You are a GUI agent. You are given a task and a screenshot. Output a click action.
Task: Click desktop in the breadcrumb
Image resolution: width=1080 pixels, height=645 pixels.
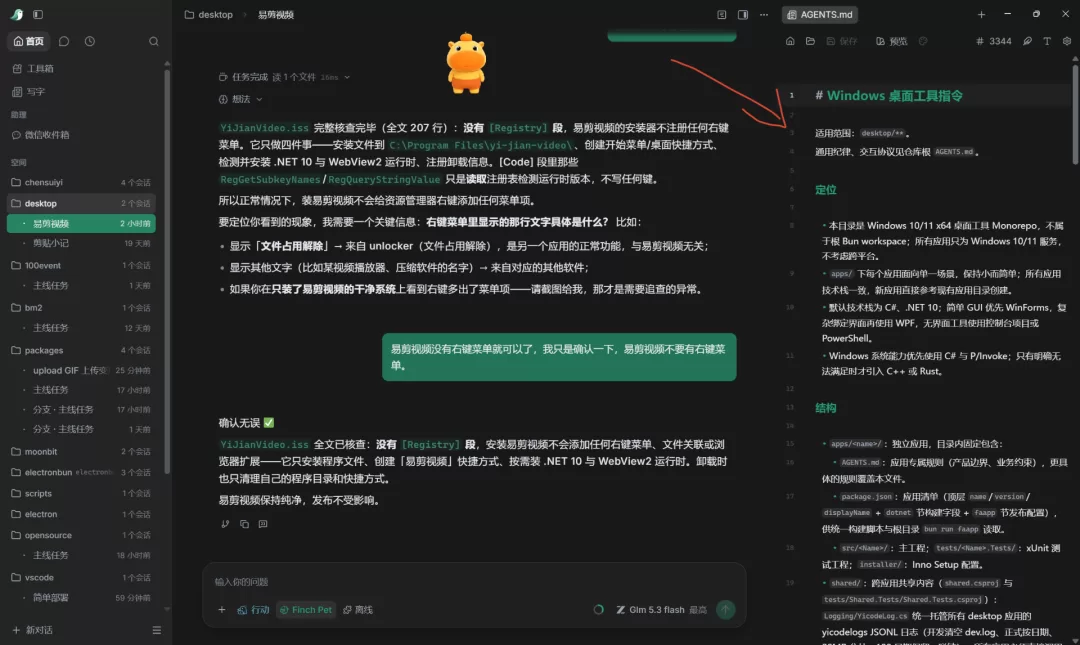(215, 14)
